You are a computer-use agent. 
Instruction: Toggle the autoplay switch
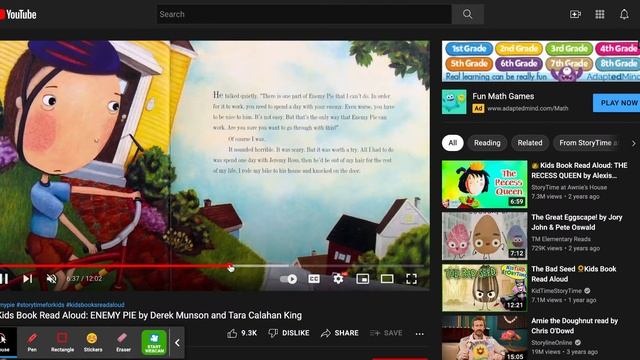point(289,279)
